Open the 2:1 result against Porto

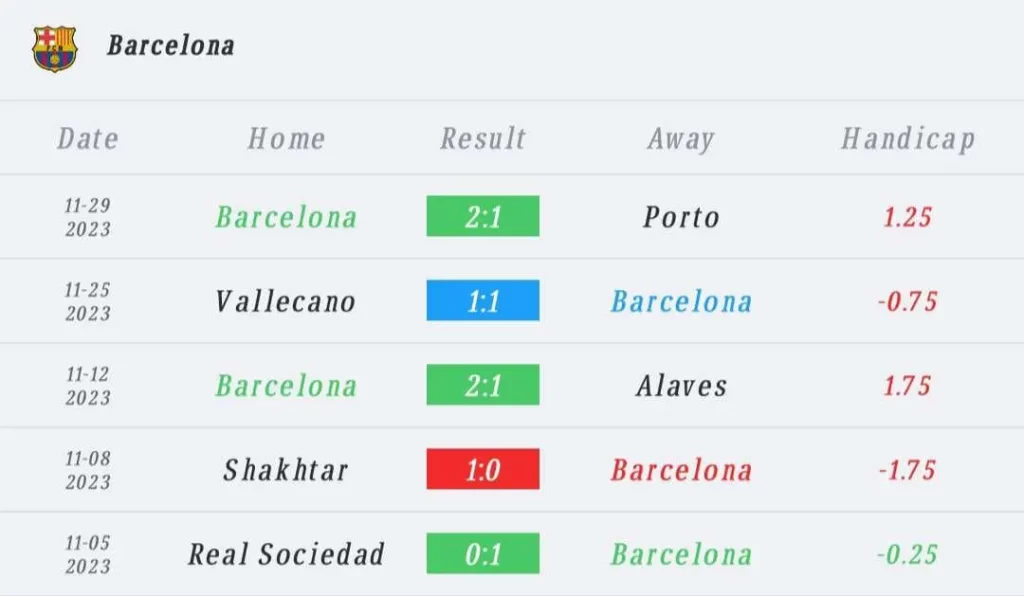click(x=483, y=217)
